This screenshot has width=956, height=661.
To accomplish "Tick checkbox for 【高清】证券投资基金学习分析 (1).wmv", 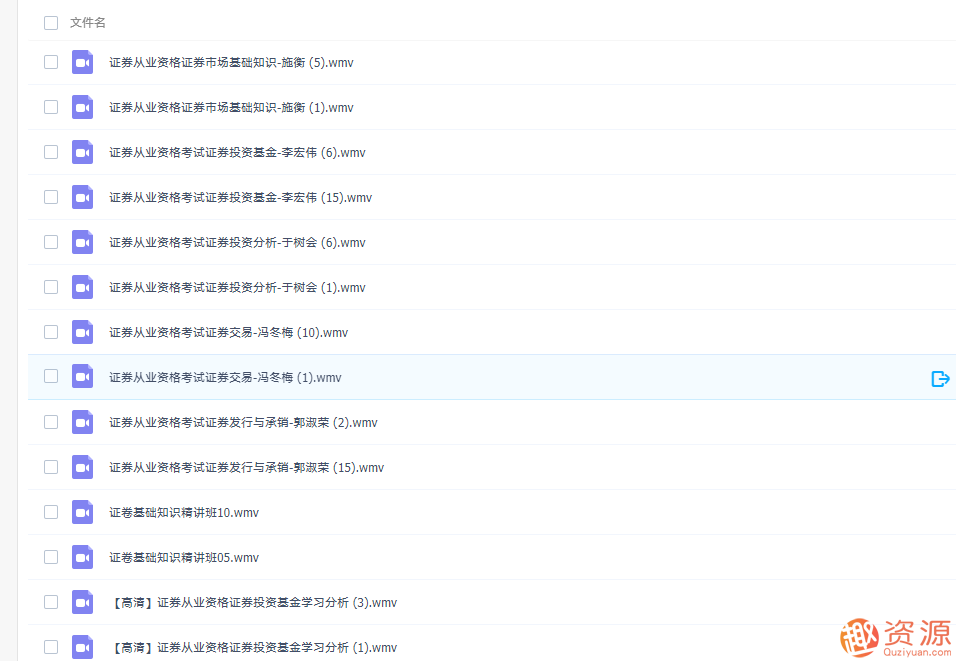I will coord(51,647).
